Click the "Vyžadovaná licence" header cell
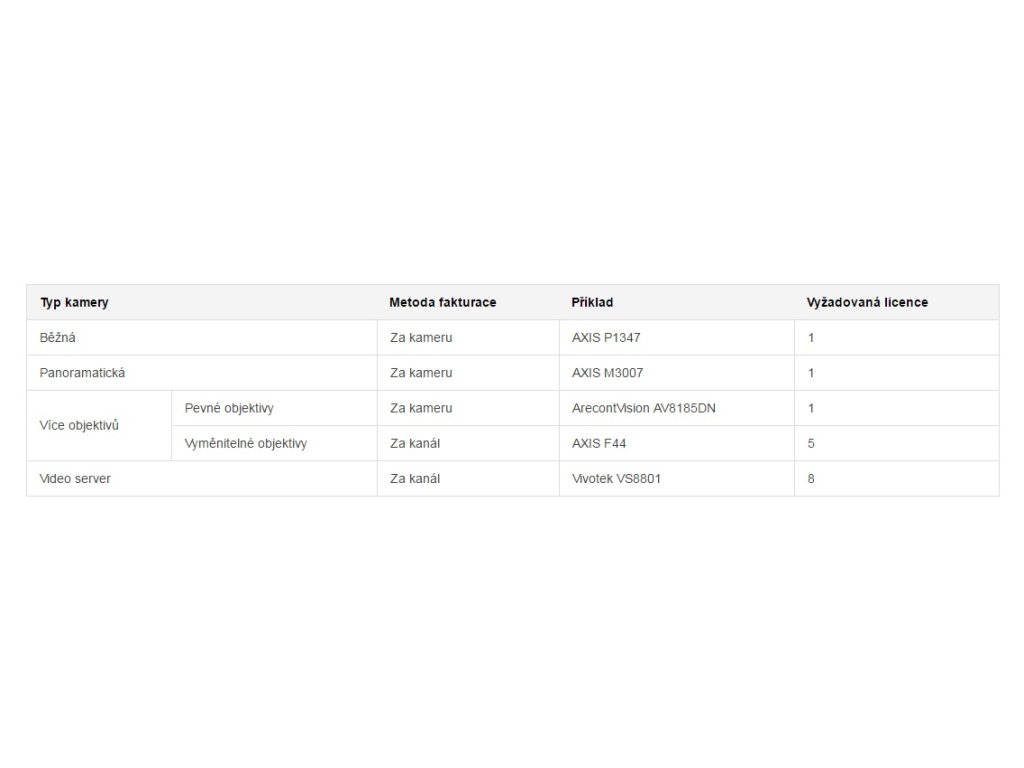 pos(867,302)
